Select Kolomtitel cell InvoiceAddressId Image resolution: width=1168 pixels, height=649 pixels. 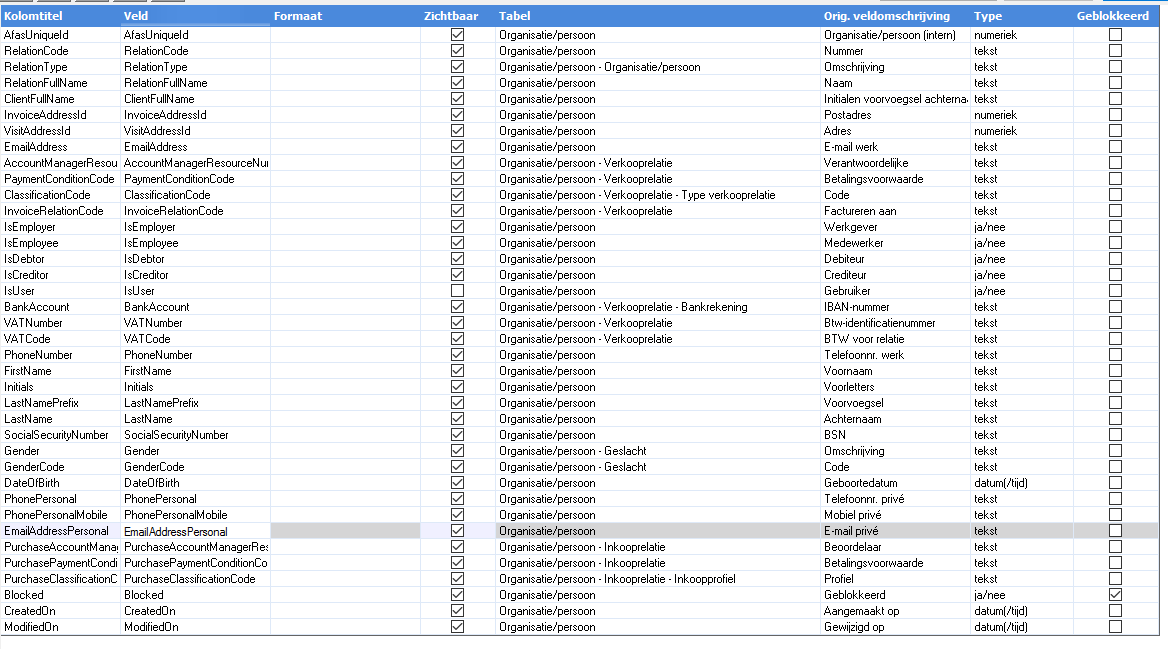[x=60, y=115]
